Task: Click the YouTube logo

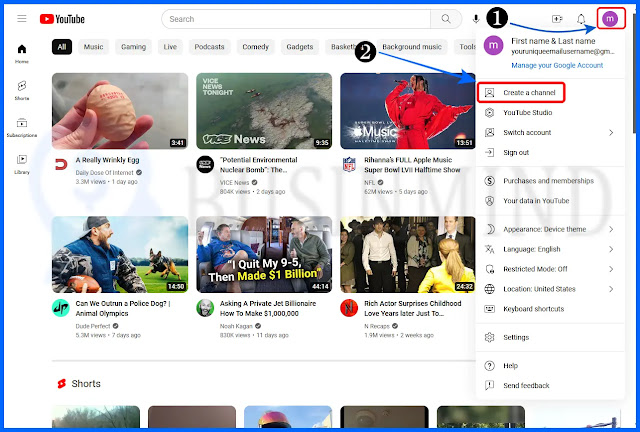Action: 62,19
